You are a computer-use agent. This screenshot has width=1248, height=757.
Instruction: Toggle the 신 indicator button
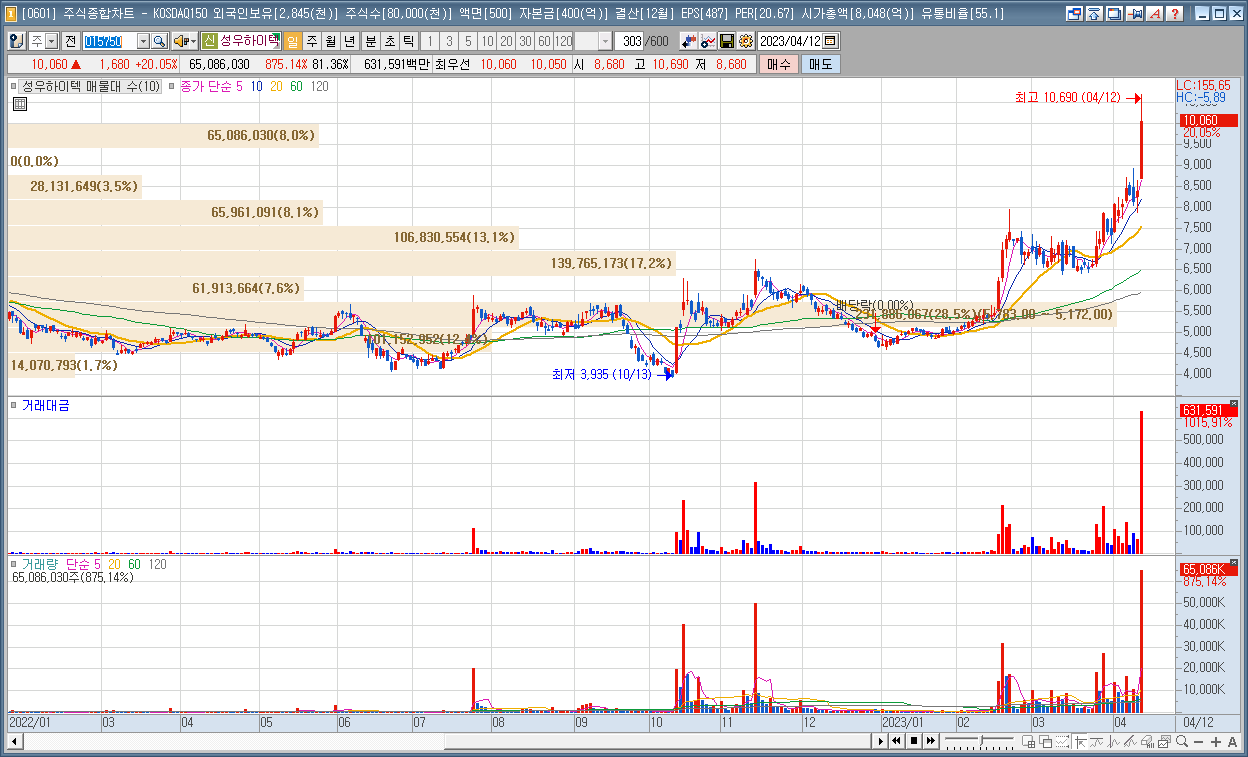[209, 41]
